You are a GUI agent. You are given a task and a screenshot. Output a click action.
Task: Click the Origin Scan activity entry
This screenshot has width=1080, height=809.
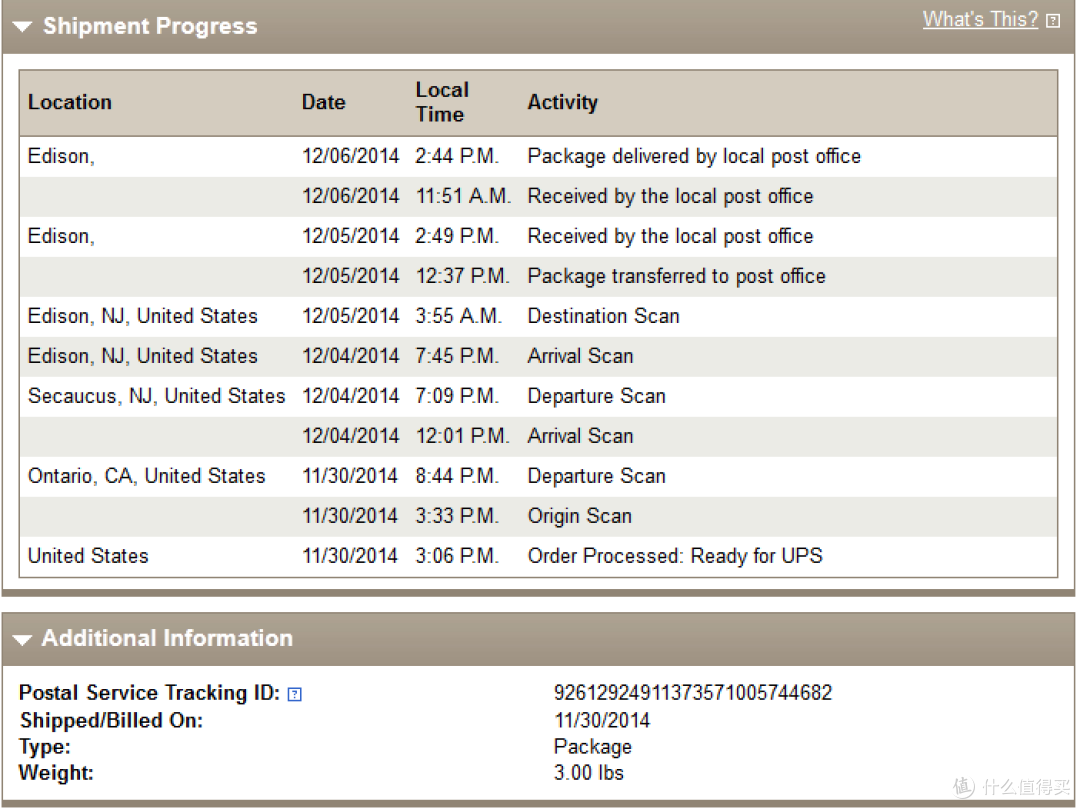point(579,516)
